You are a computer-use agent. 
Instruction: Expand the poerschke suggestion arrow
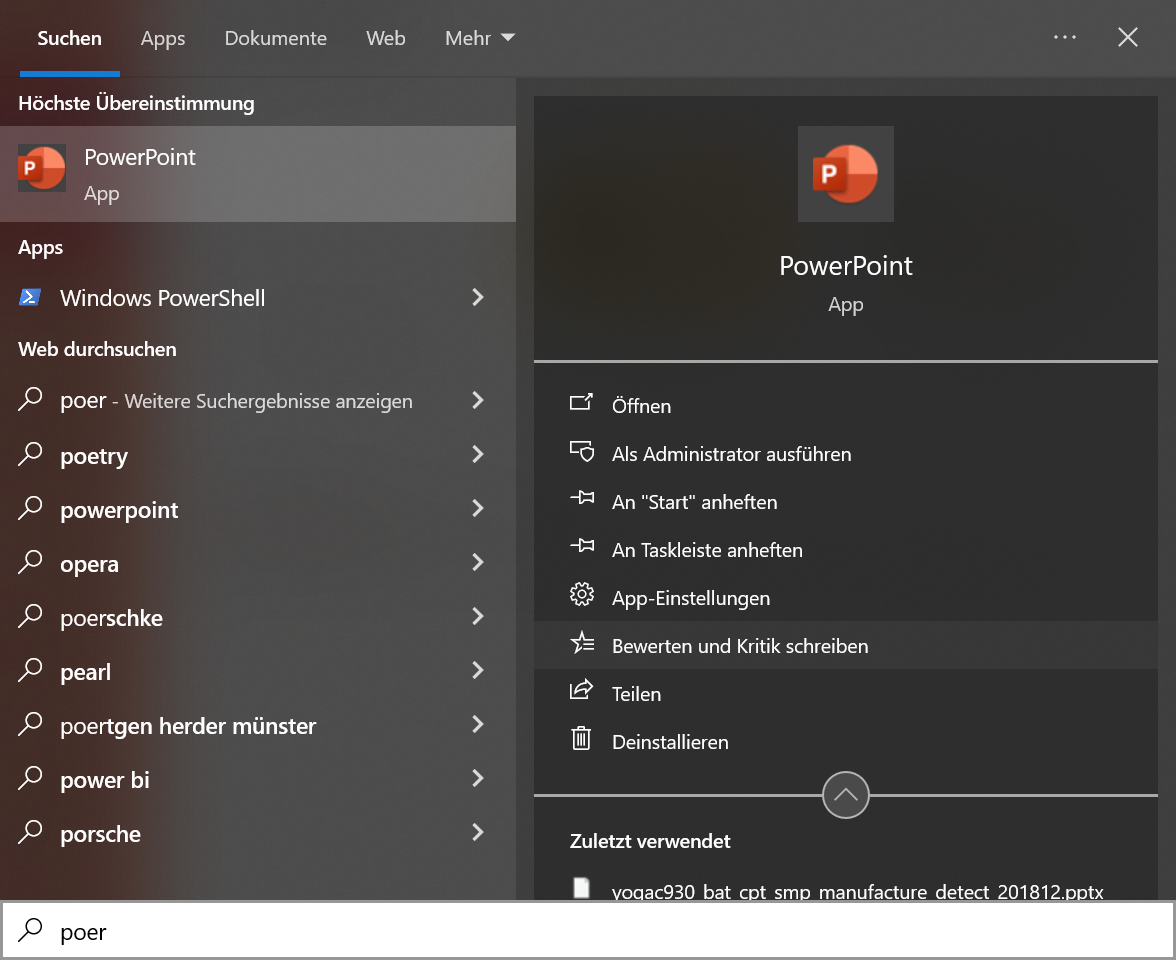click(x=478, y=616)
